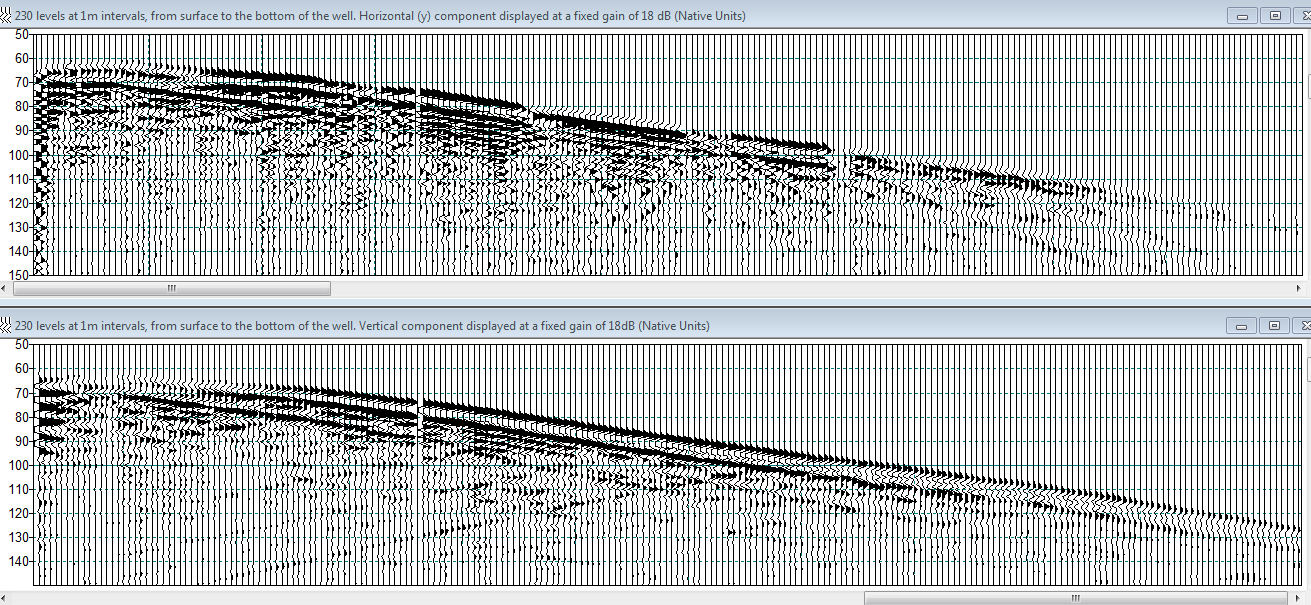1311x605 pixels.
Task: Select the Vertical component window title text
Action: 362,326
